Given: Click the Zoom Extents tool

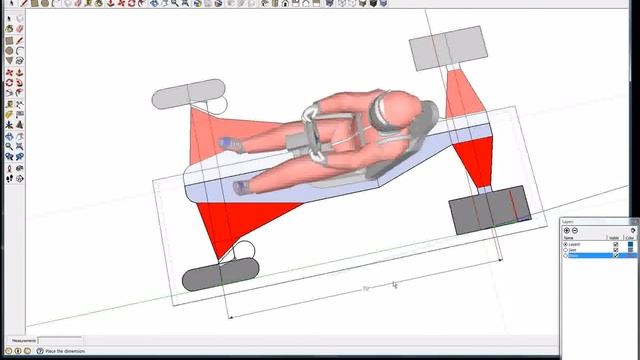Looking at the screenshot, I should (20, 147).
